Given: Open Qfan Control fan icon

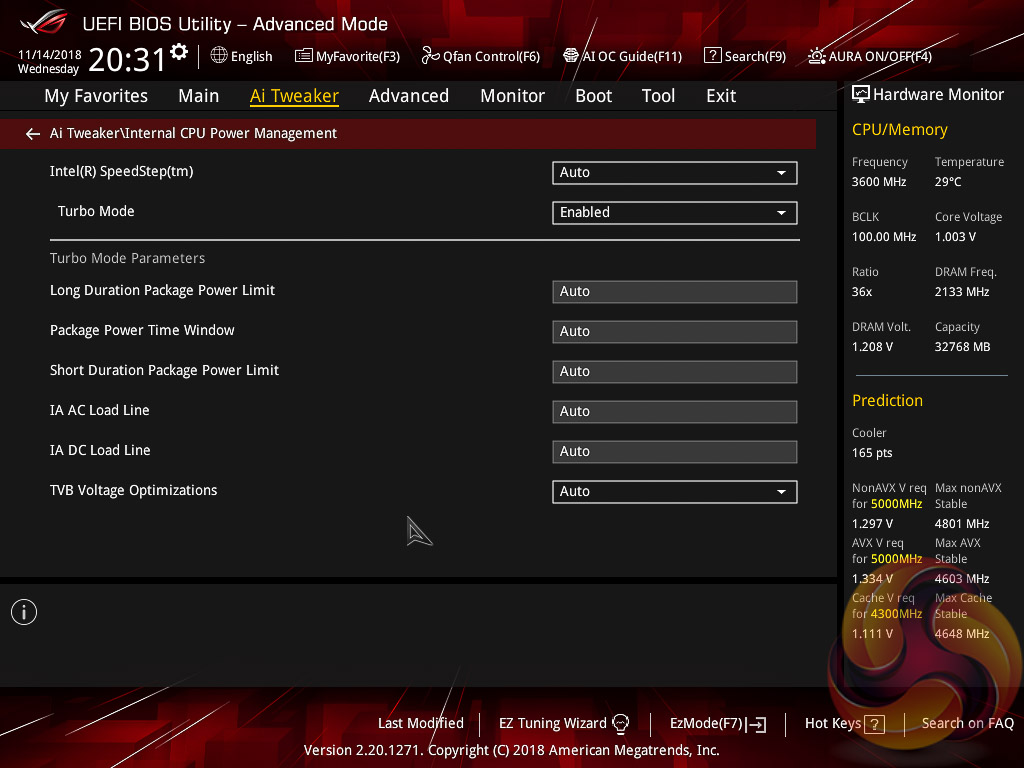Looking at the screenshot, I should point(430,56).
